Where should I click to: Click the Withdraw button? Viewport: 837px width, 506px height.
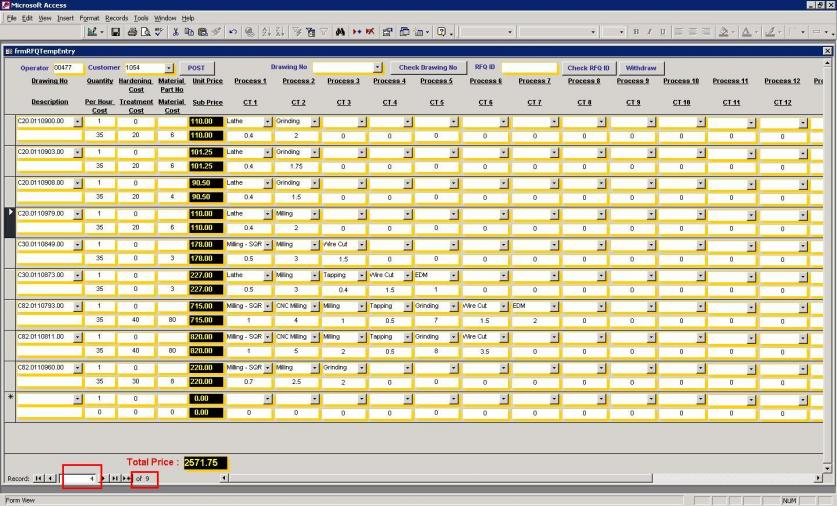pos(641,68)
